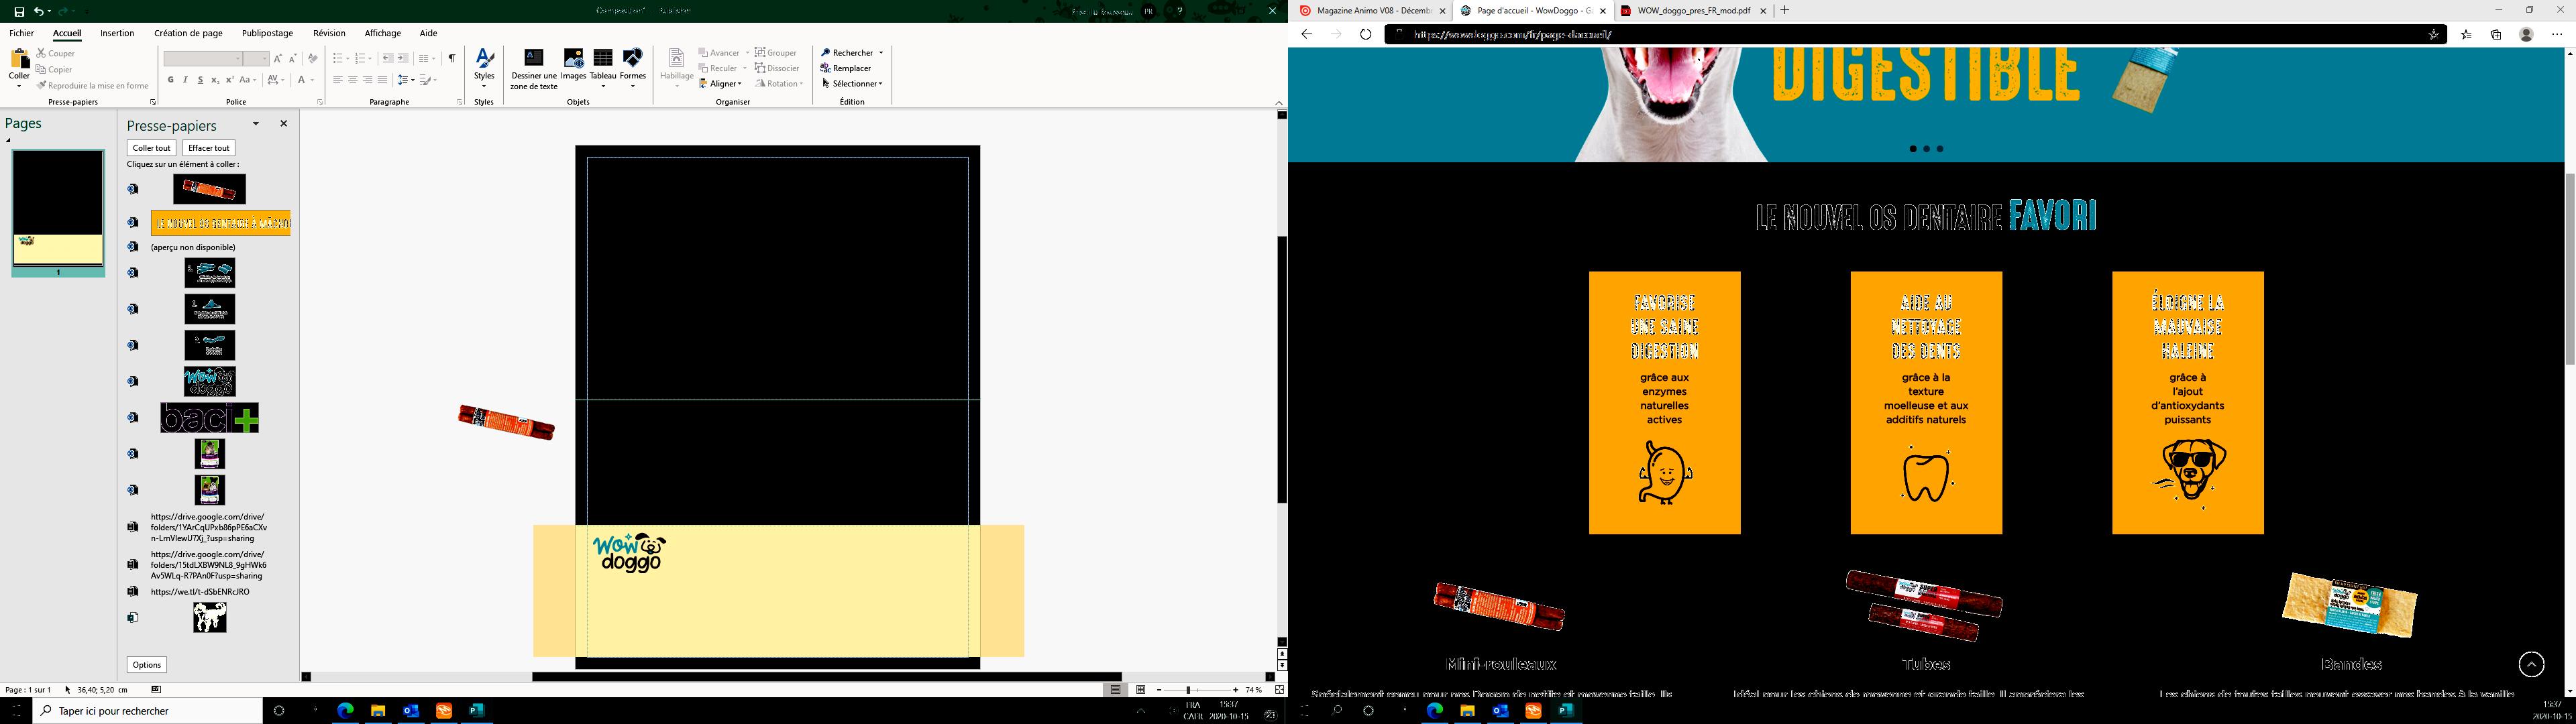The image size is (2576, 724).
Task: Toggle paragraph marks (¶) display
Action: (452, 58)
